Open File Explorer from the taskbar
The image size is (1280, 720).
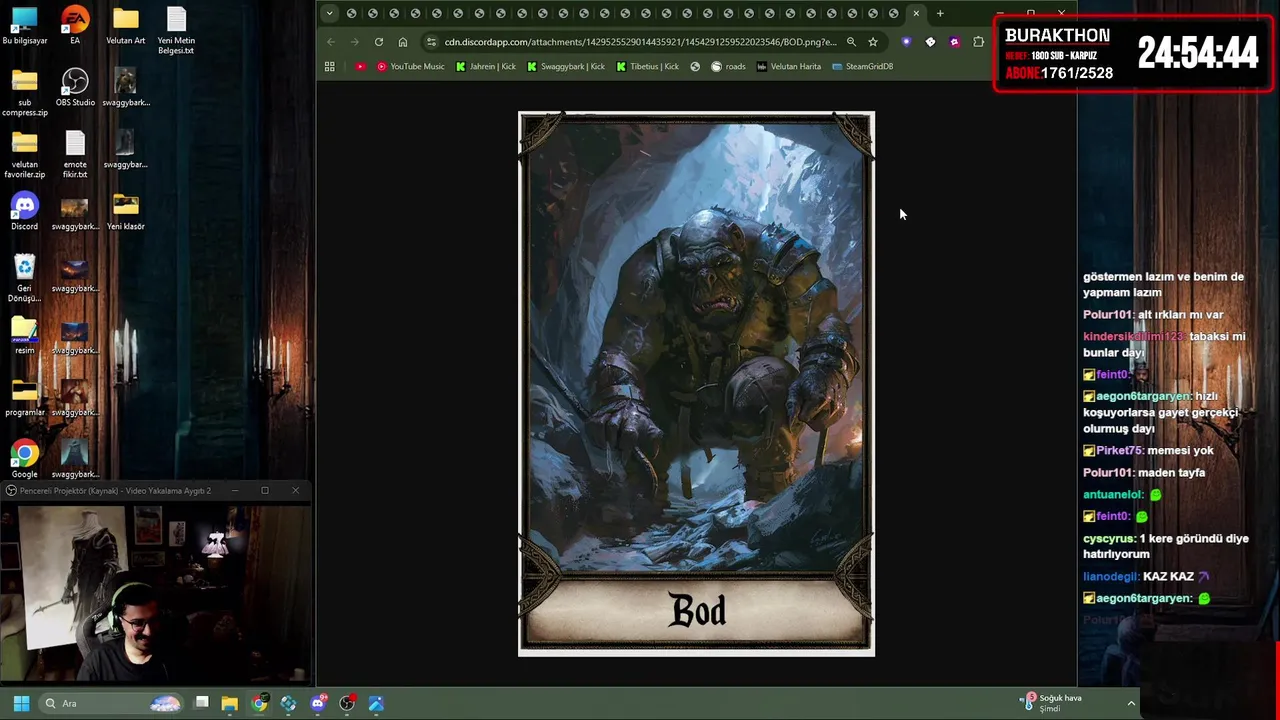(230, 703)
